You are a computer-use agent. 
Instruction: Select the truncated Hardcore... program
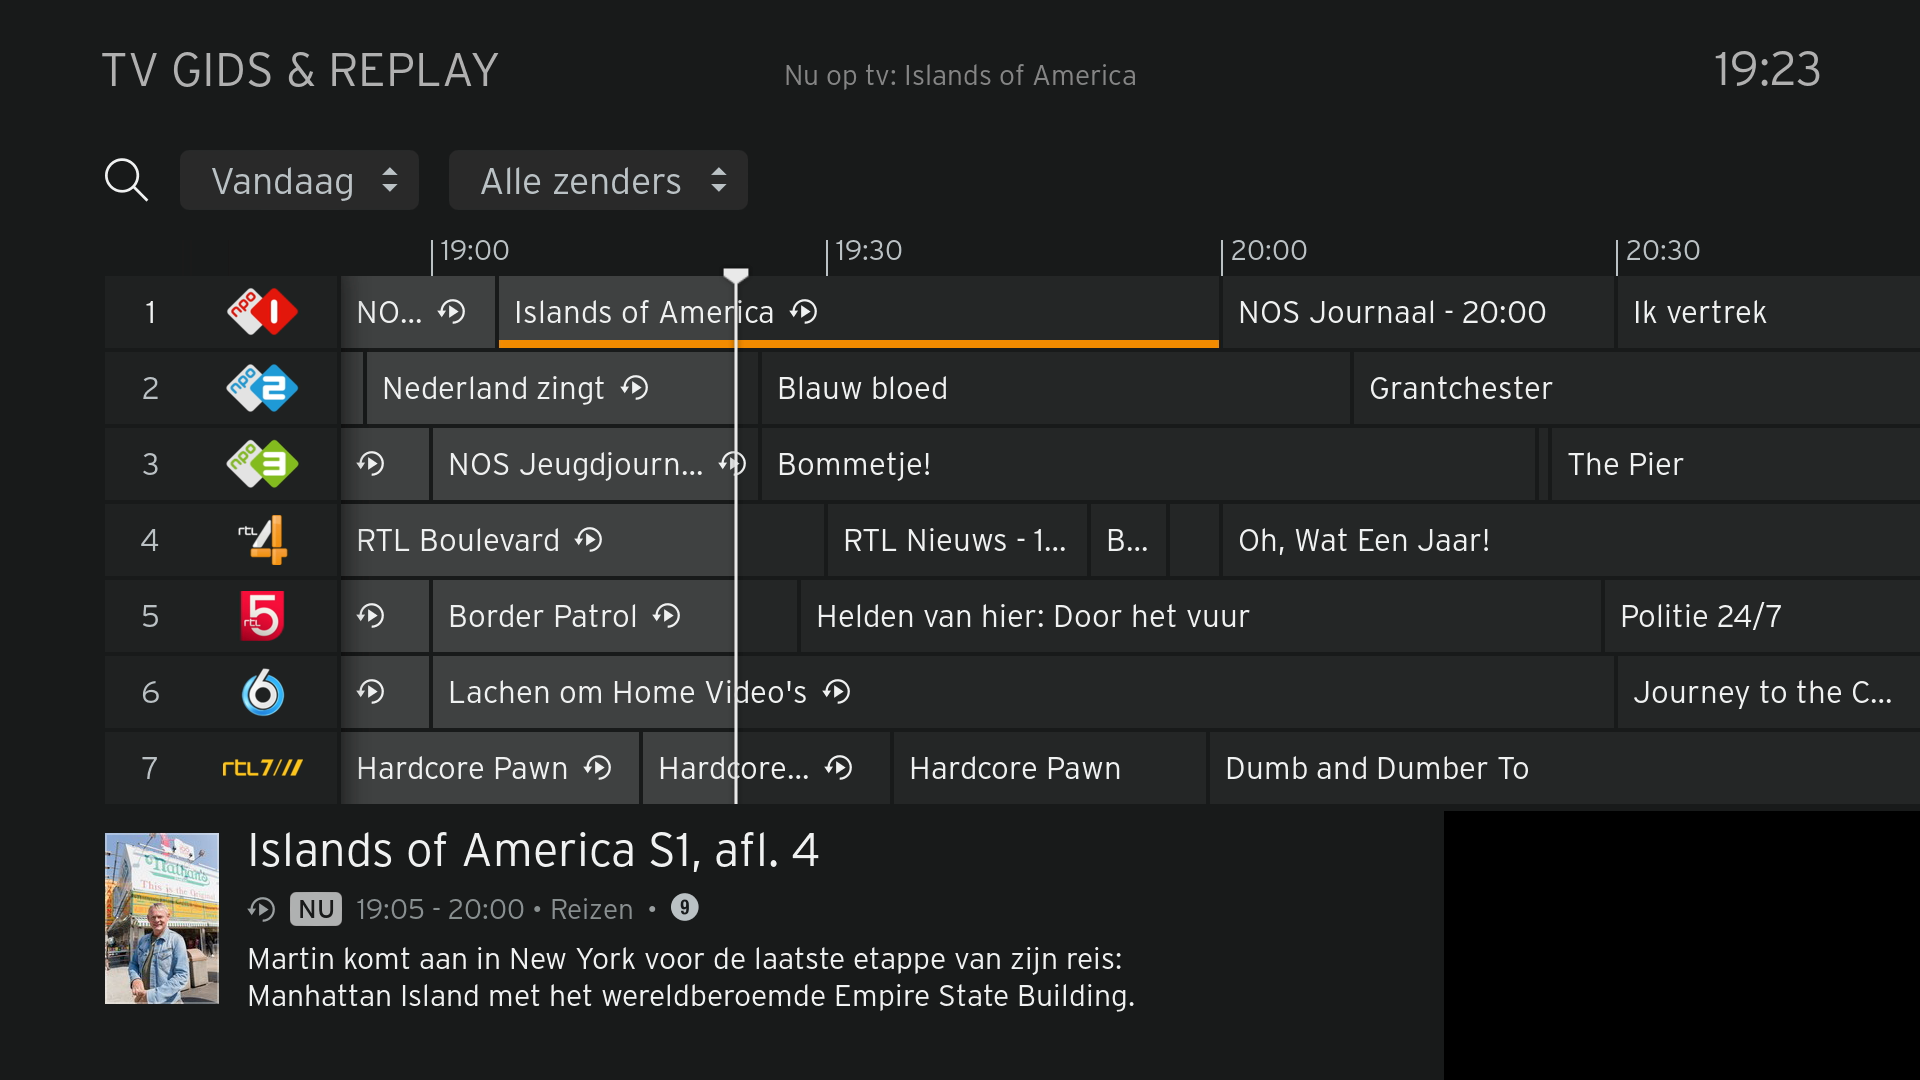pyautogui.click(x=766, y=768)
